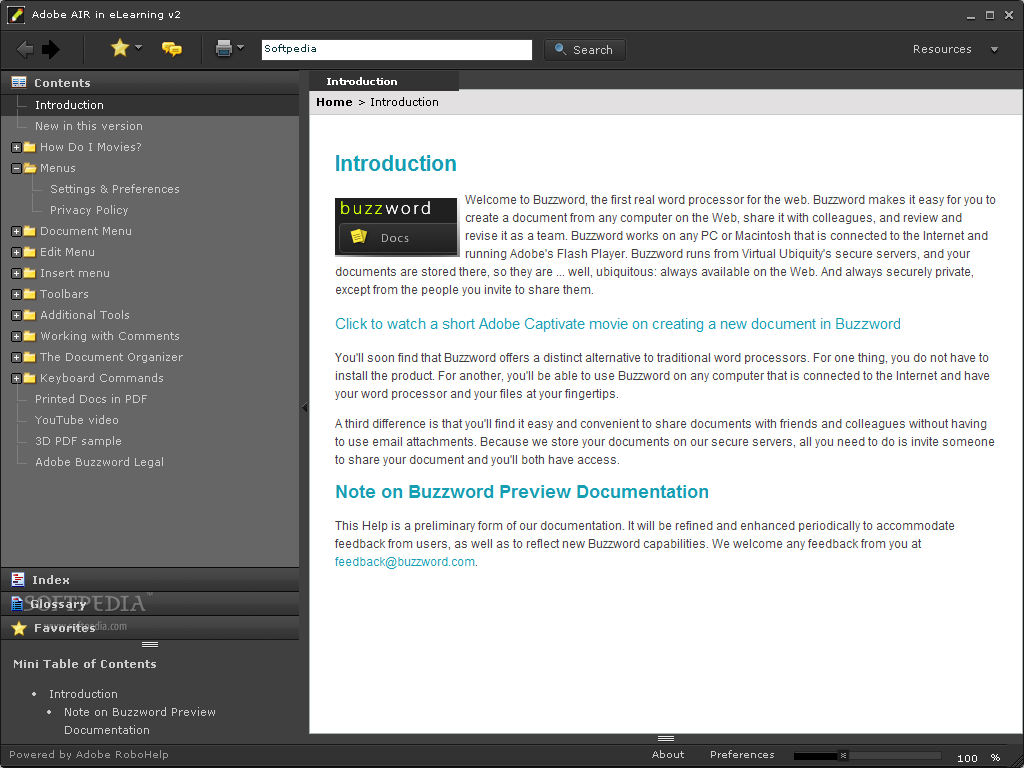Expand the How Do I Movies? folder
This screenshot has height=768, width=1024.
point(16,148)
